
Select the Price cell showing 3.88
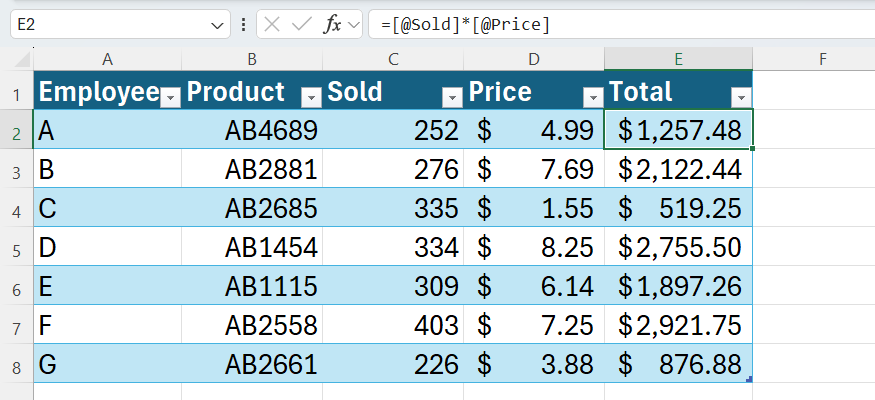[x=534, y=364]
